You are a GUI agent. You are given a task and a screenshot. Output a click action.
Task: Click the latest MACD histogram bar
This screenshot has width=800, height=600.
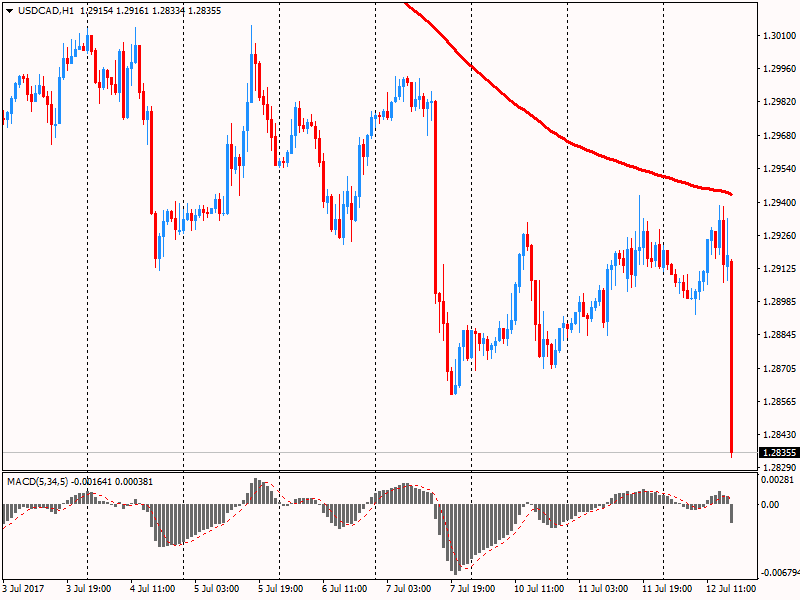(x=732, y=513)
